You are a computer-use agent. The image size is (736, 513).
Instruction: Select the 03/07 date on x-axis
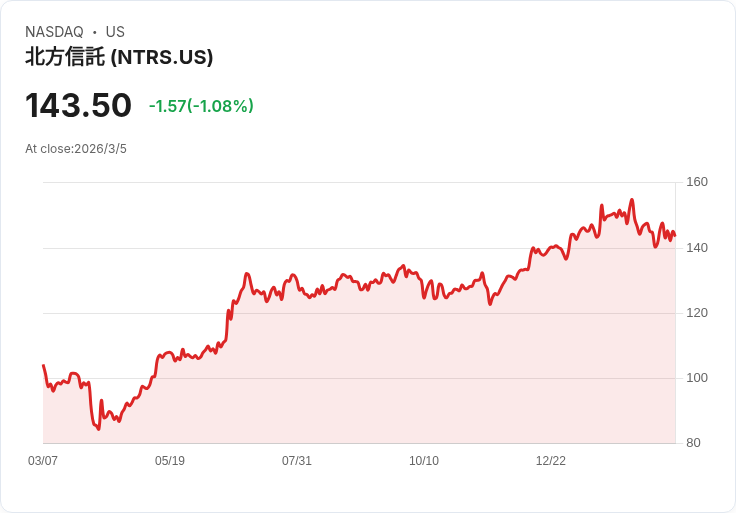click(x=43, y=461)
